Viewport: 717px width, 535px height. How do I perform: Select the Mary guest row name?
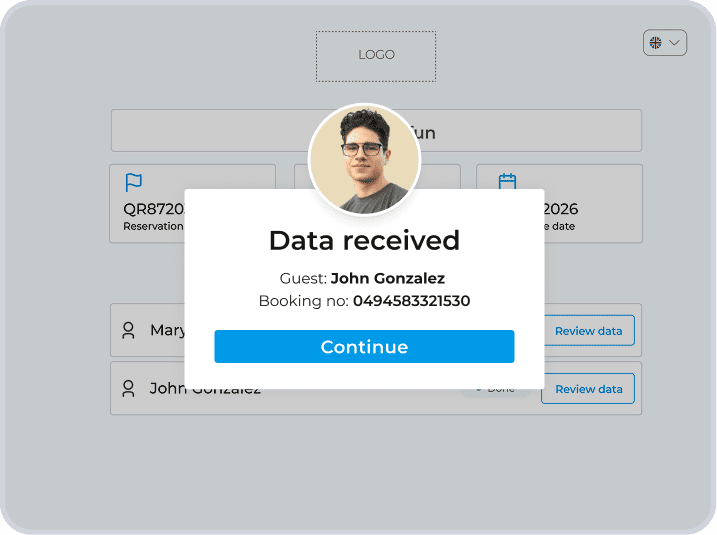(167, 330)
